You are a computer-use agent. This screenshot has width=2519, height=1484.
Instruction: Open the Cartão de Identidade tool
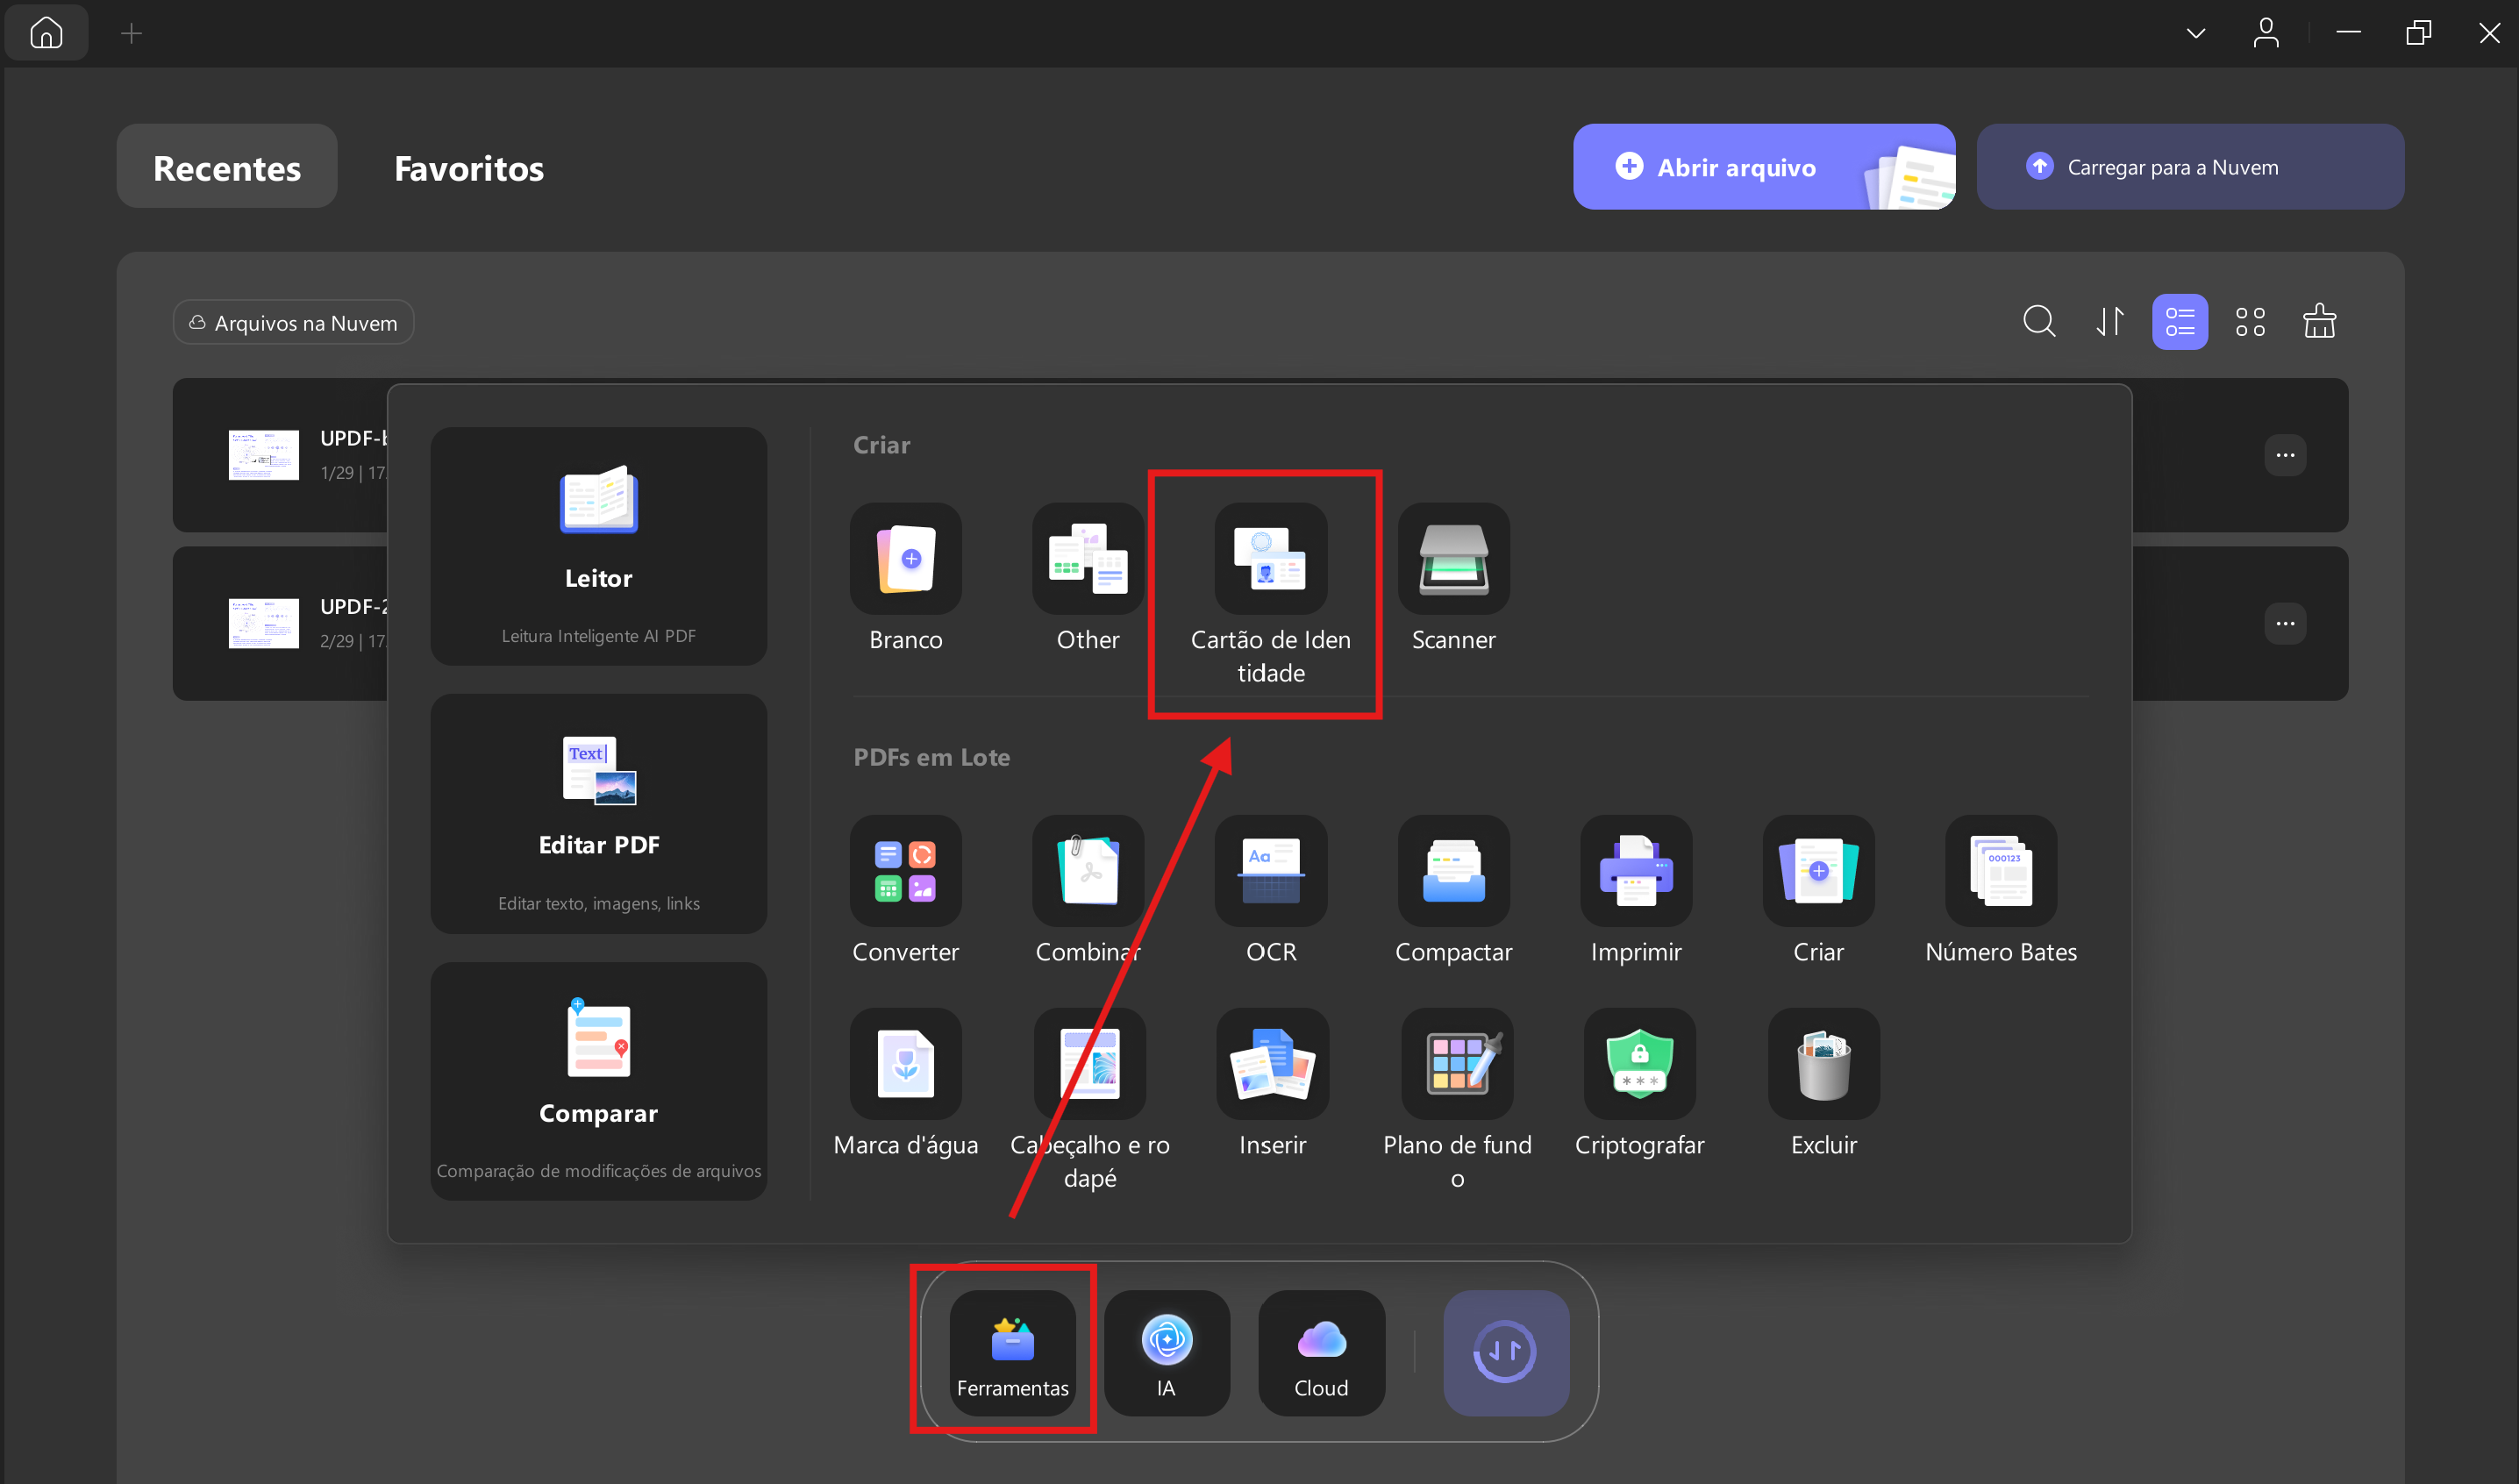coord(1270,559)
